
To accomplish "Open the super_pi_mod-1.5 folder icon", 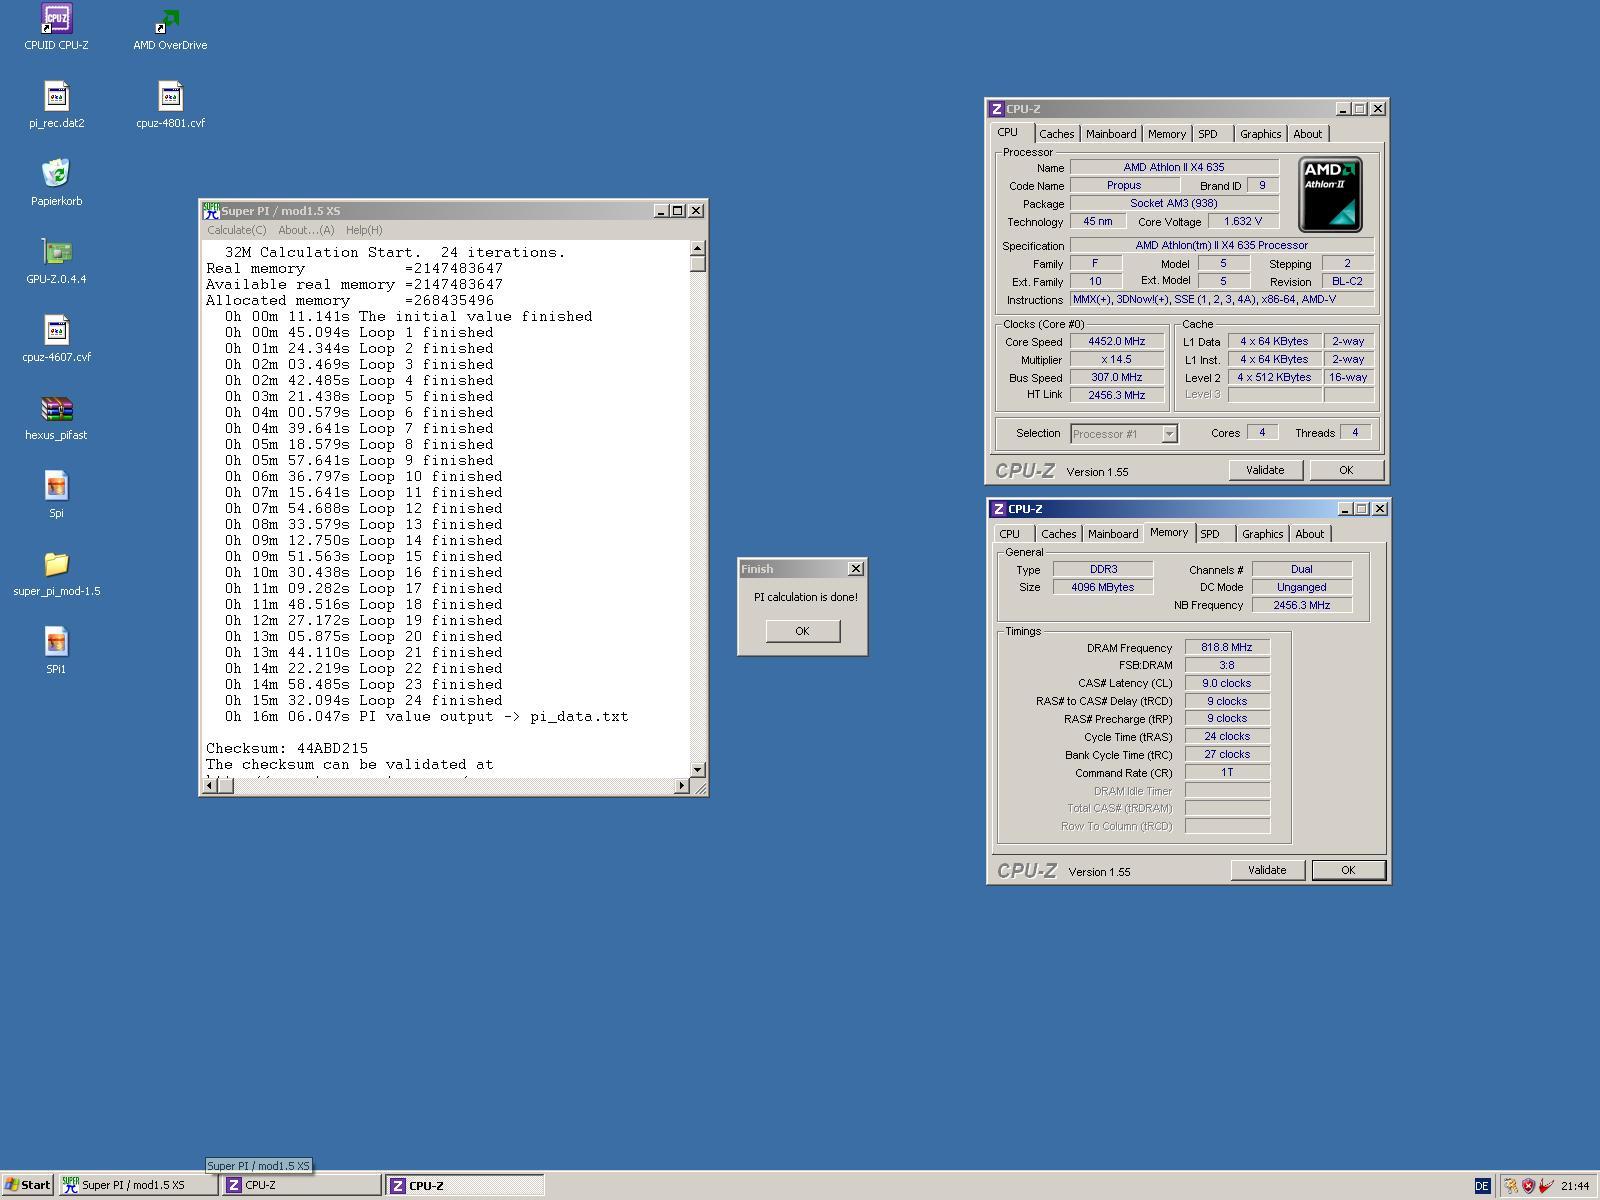I will coord(56,573).
